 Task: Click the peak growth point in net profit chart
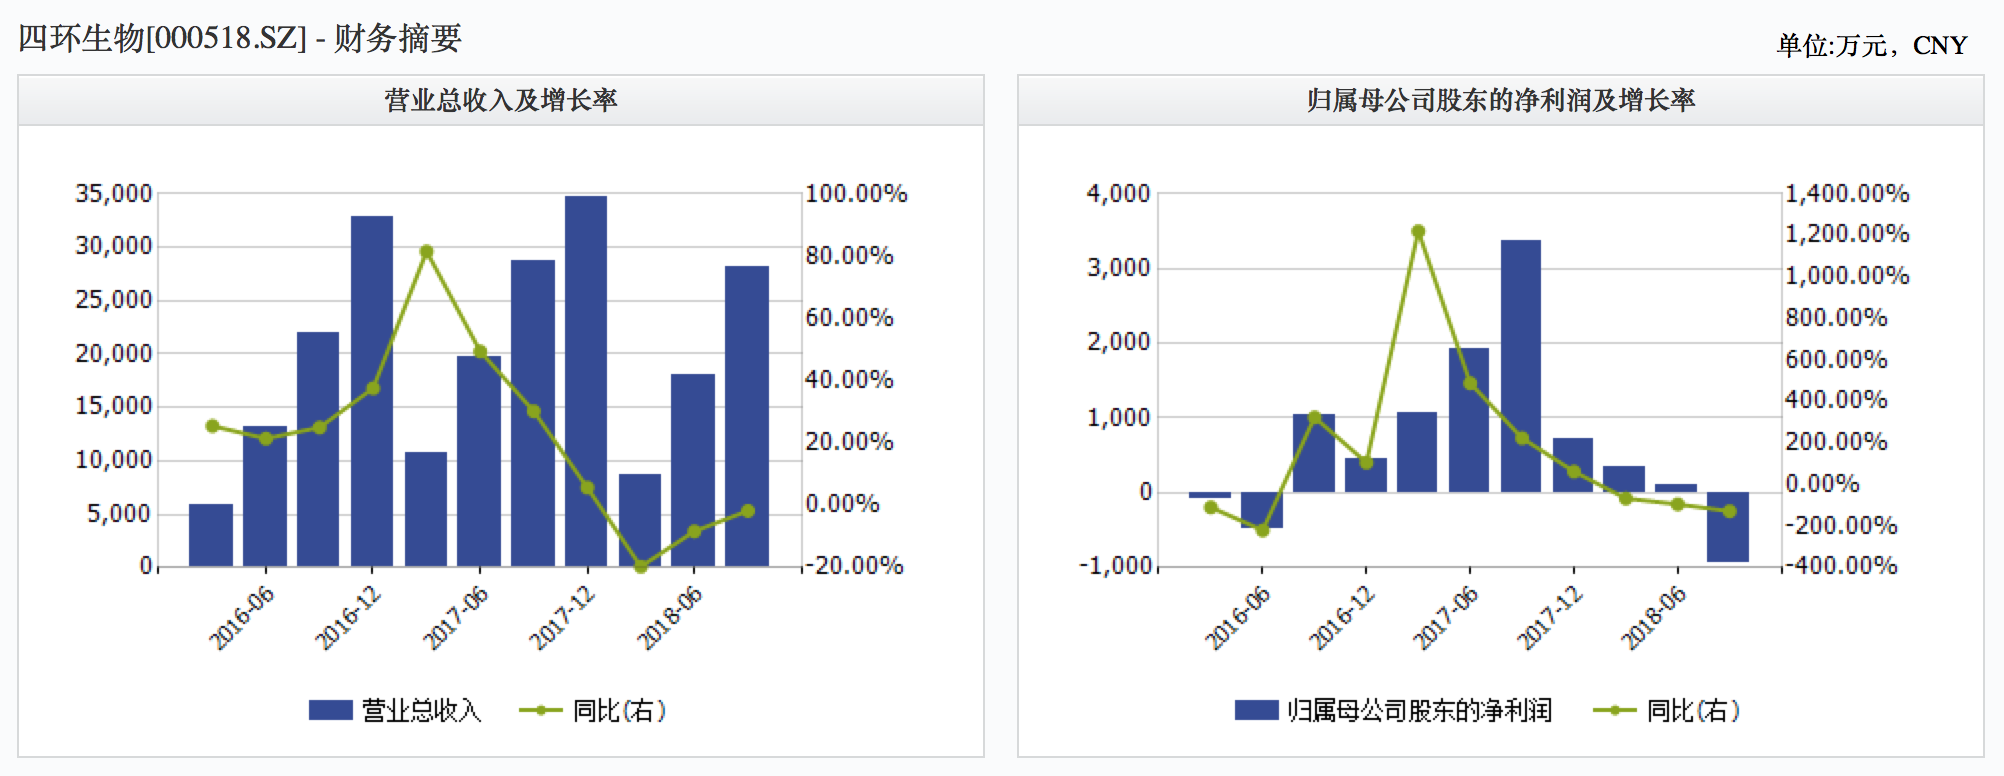pyautogui.click(x=1418, y=232)
